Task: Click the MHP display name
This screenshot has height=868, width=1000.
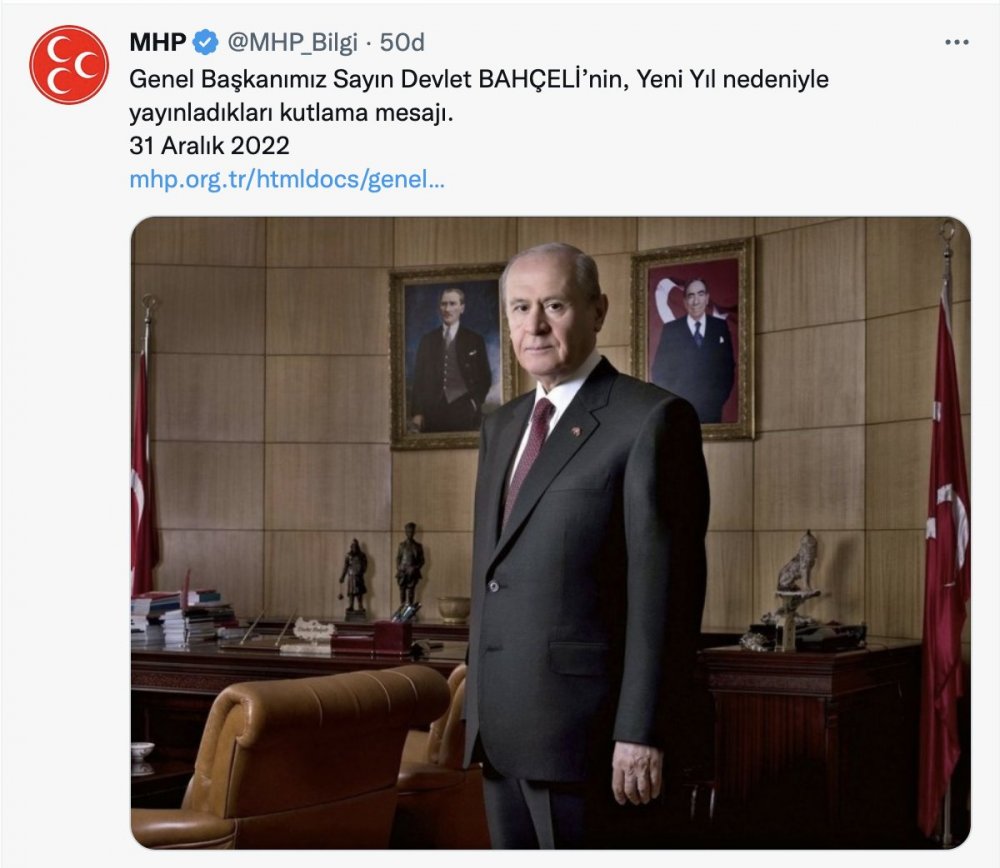Action: 158,43
